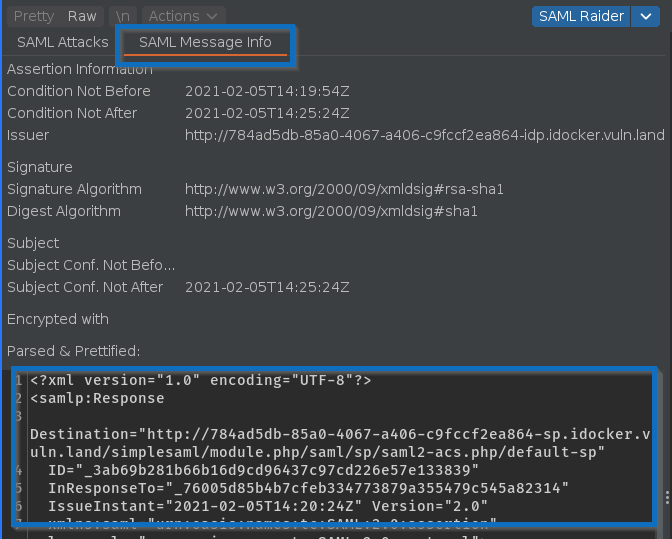Click the Issuer label
This screenshot has width=672, height=539.
[28, 135]
